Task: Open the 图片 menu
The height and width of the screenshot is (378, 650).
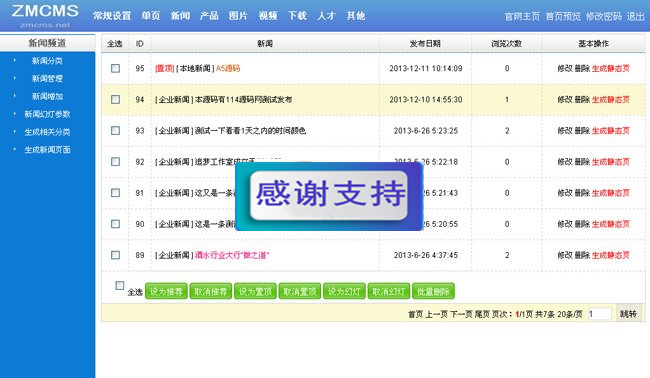Action: pyautogui.click(x=238, y=16)
